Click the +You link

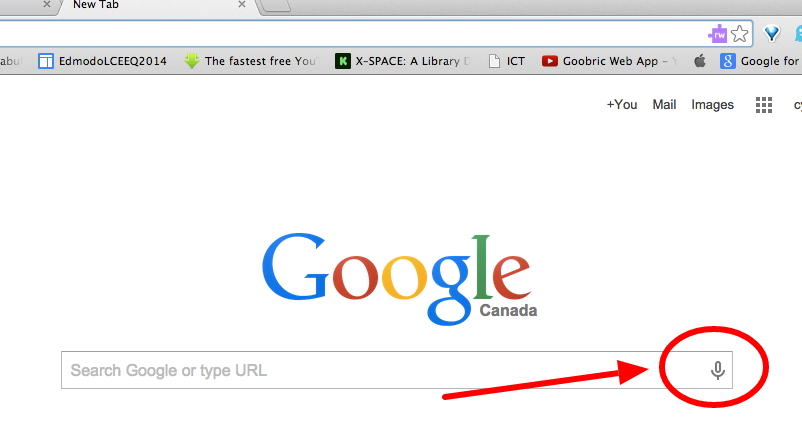point(621,105)
